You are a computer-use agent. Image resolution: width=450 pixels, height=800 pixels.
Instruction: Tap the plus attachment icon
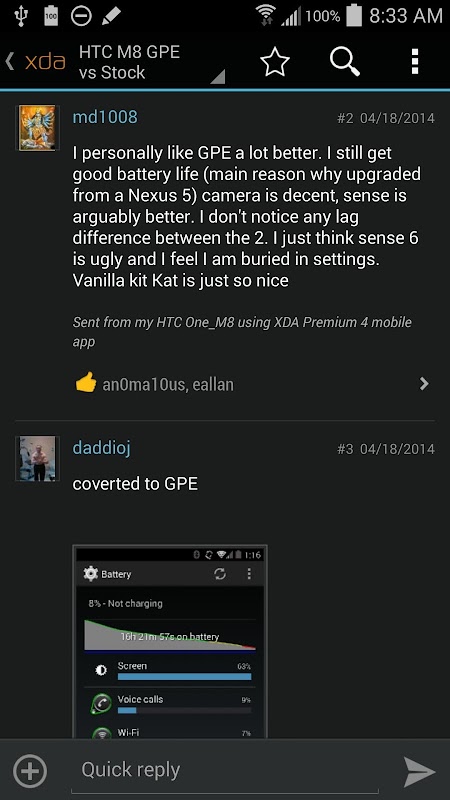(x=30, y=771)
